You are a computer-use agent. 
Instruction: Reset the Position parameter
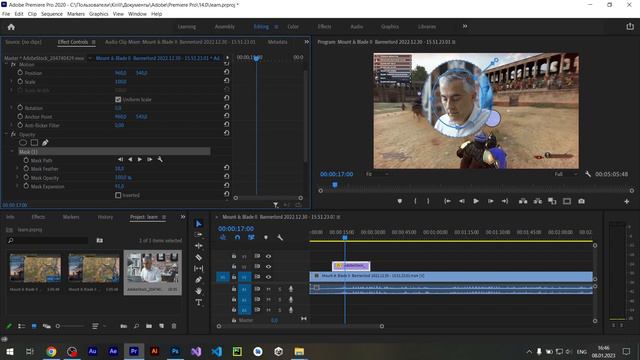[x=227, y=72]
